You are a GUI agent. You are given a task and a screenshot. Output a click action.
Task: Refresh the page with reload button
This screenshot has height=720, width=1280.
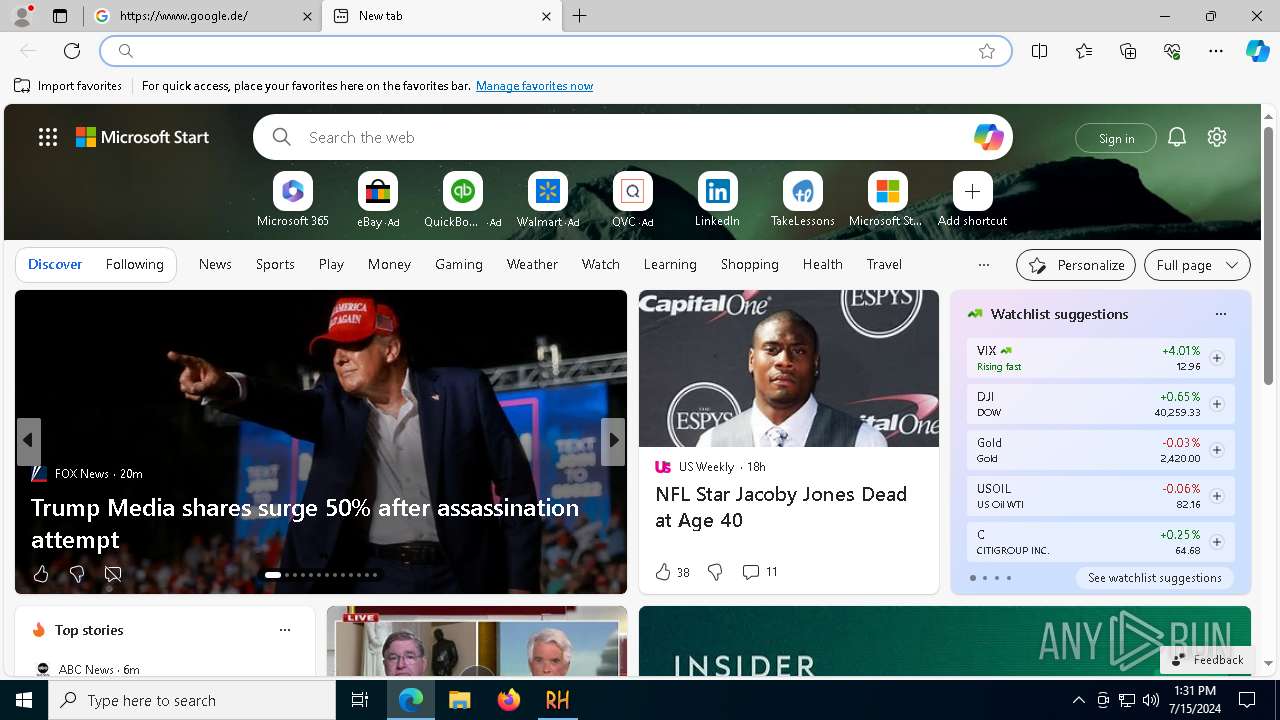coord(72,51)
